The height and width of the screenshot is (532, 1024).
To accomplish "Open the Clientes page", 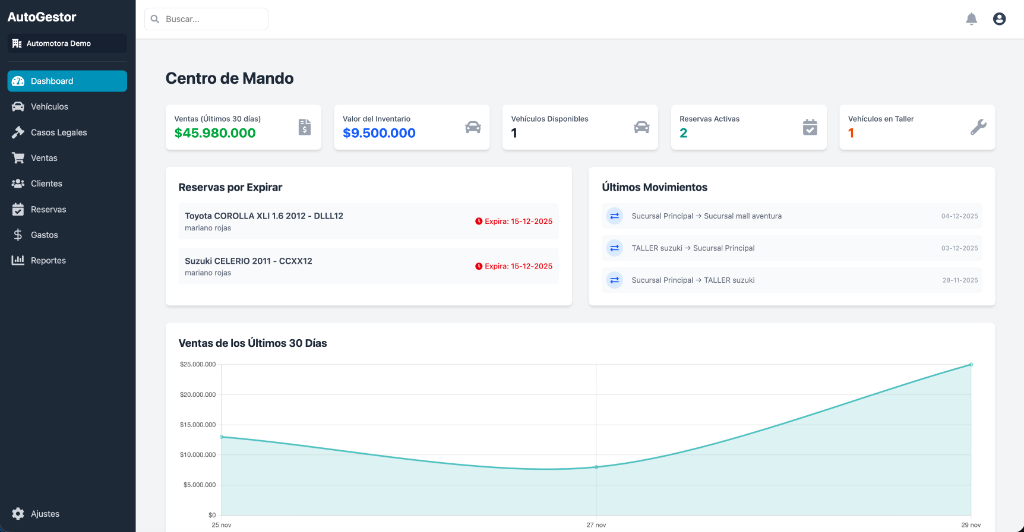I will [46, 184].
